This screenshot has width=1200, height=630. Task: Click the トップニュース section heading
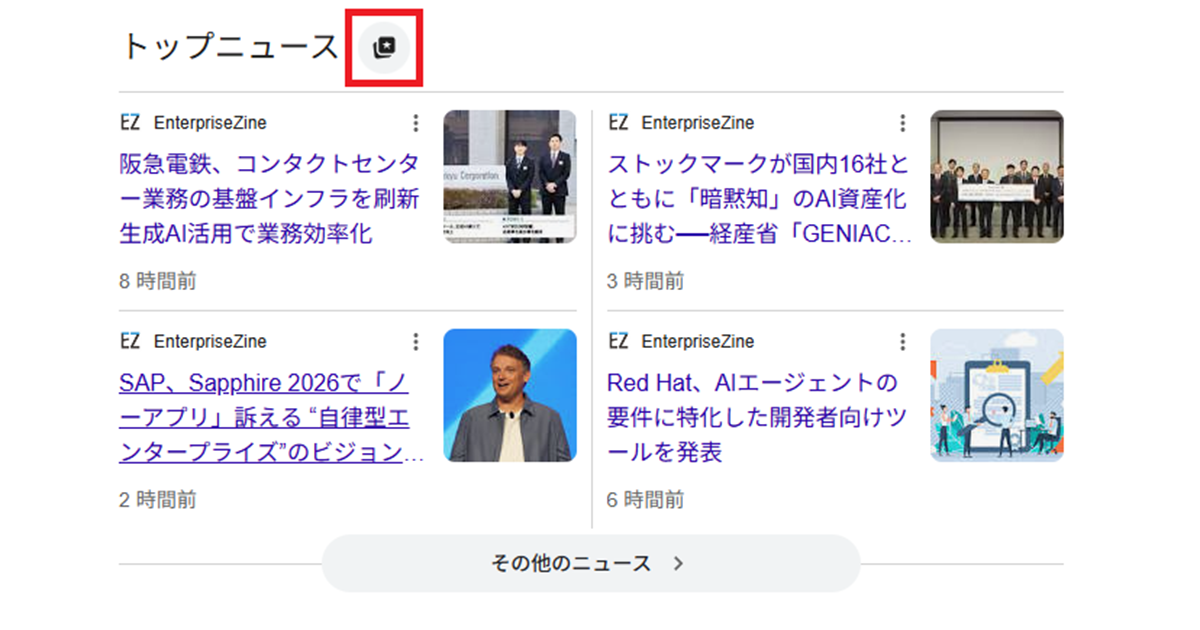pos(230,47)
